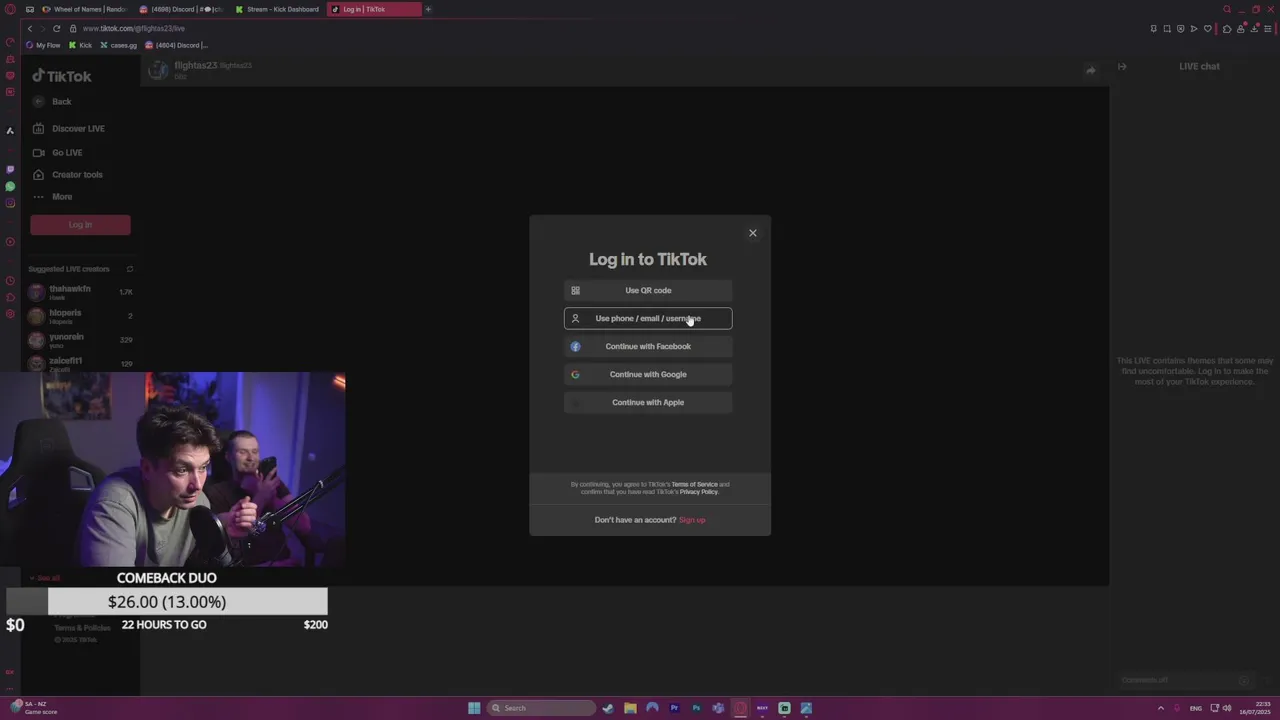Open Instagram in the Opera sidebar

pos(10,203)
